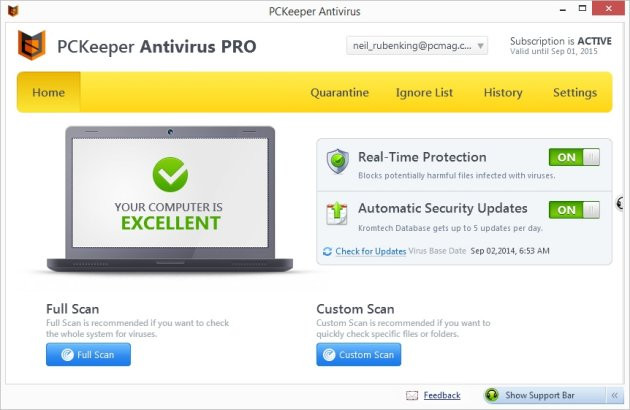The image size is (630, 410).
Task: Start a Custom Scan
Action: click(358, 355)
